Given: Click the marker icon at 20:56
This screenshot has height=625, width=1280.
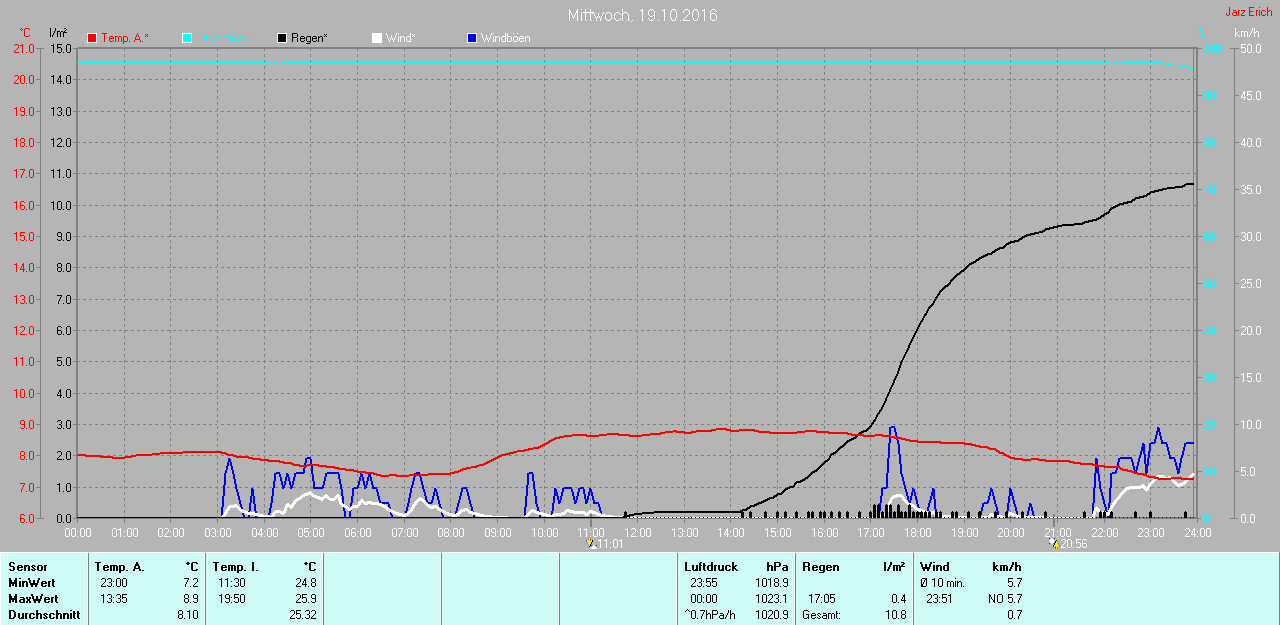Looking at the screenshot, I should click(x=1054, y=544).
